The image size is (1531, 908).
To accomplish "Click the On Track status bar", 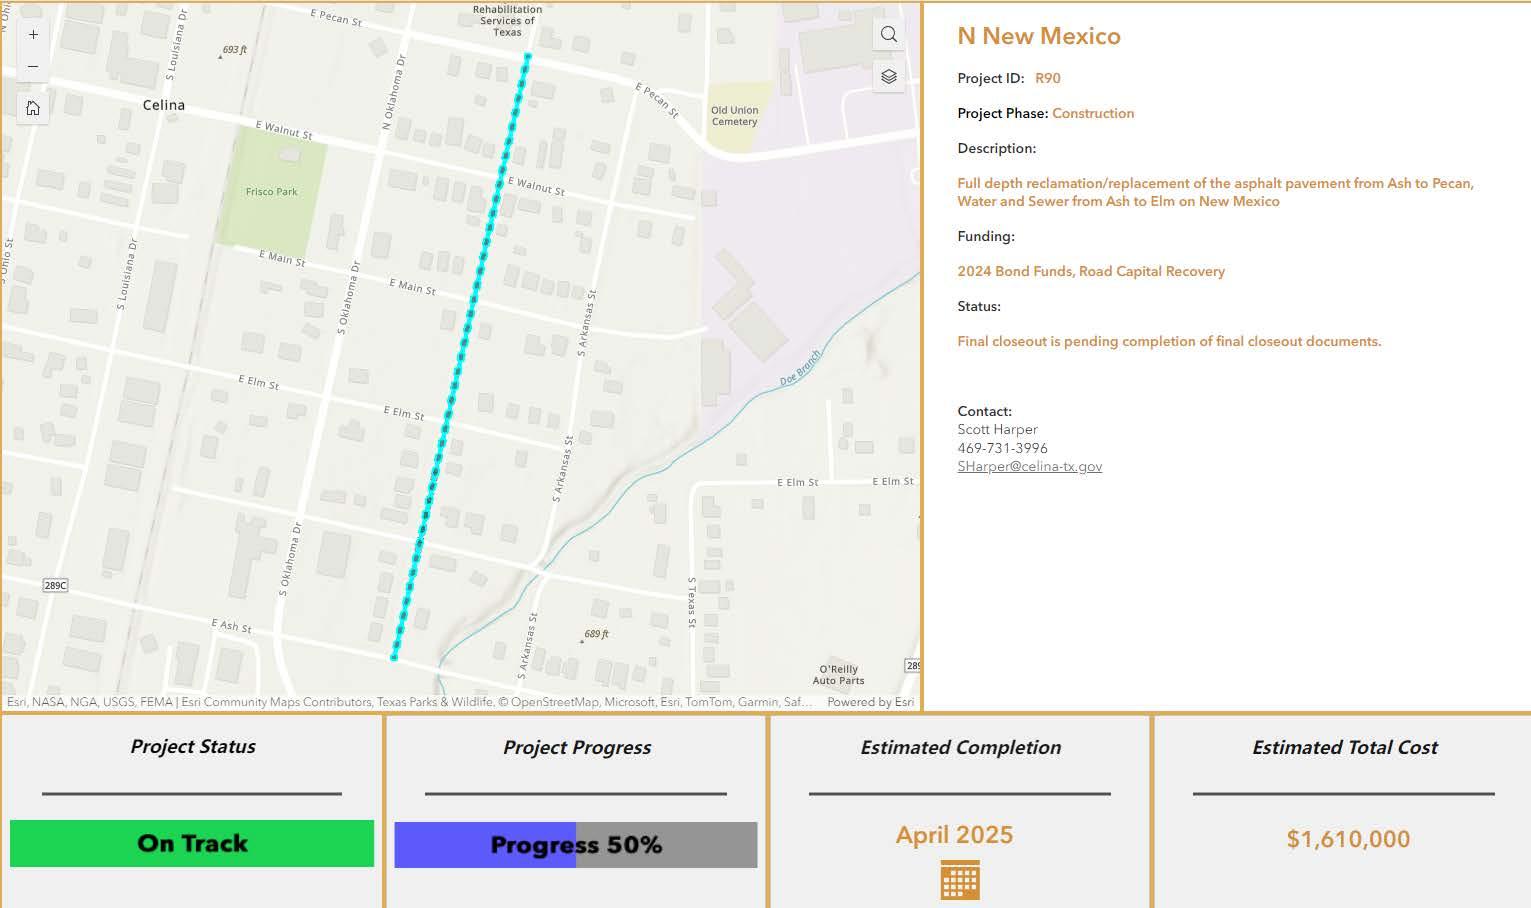I will tap(192, 843).
